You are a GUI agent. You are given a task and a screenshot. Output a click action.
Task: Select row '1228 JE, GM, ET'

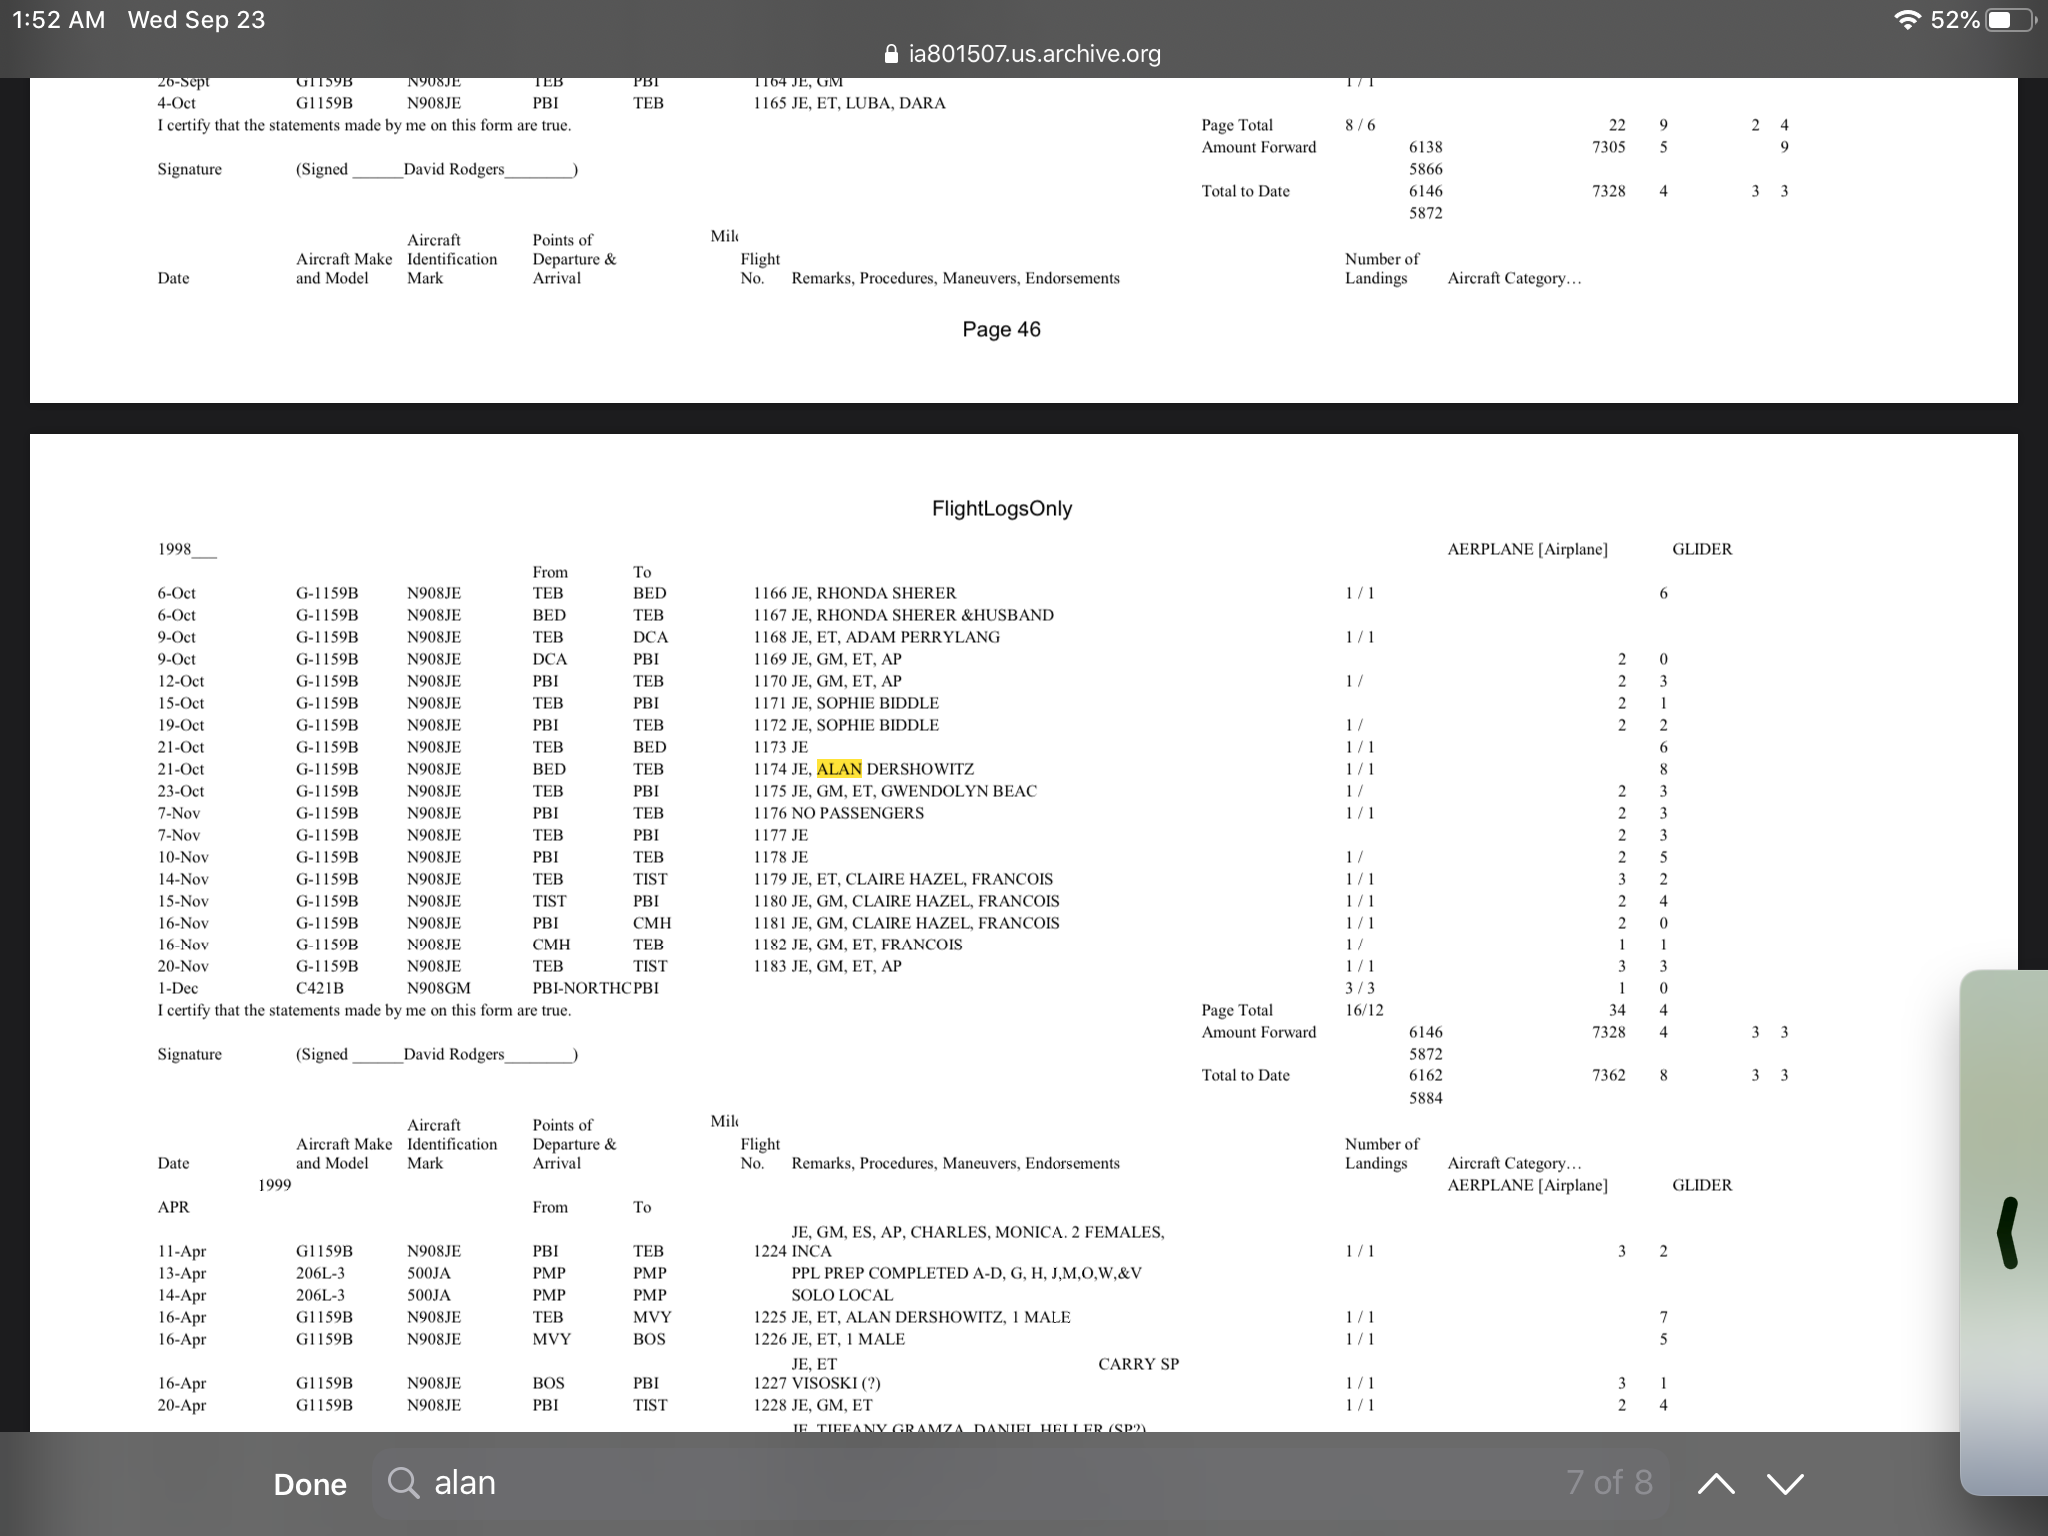[x=813, y=1405]
